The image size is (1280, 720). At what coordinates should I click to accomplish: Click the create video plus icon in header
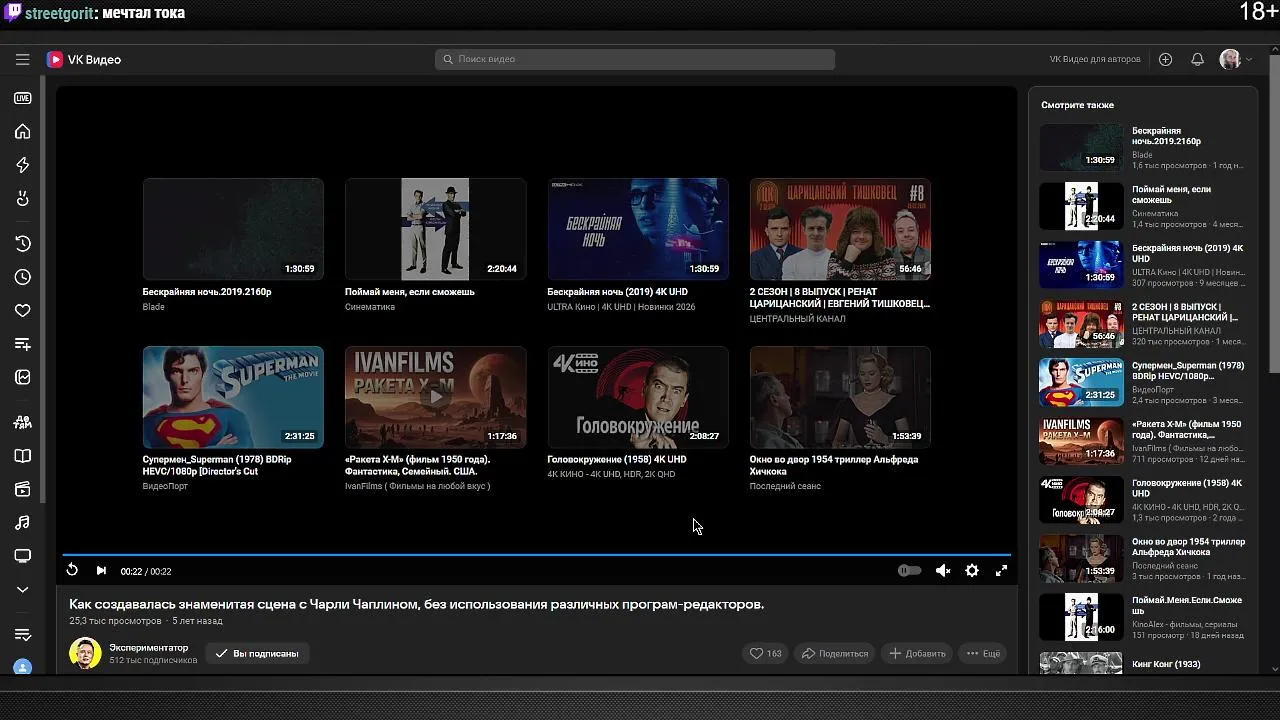[1165, 59]
